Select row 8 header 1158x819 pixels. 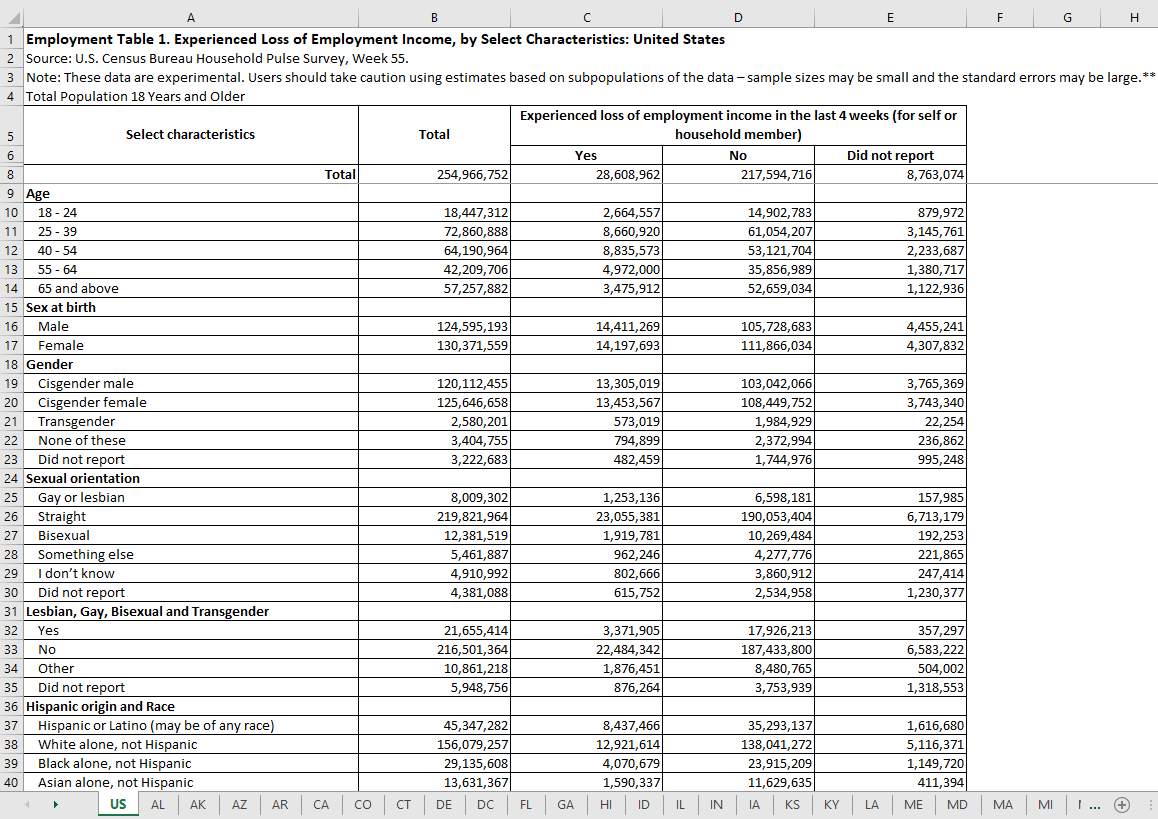point(11,174)
